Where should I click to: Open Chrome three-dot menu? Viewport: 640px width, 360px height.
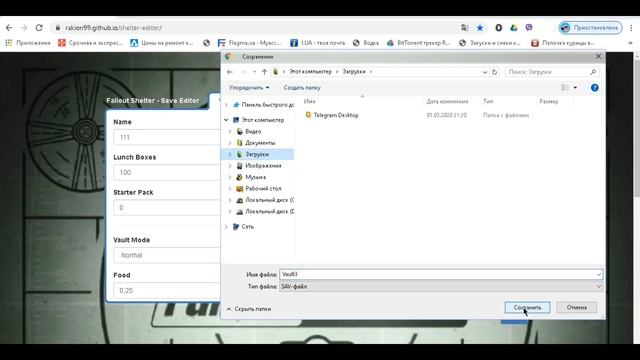coord(631,28)
